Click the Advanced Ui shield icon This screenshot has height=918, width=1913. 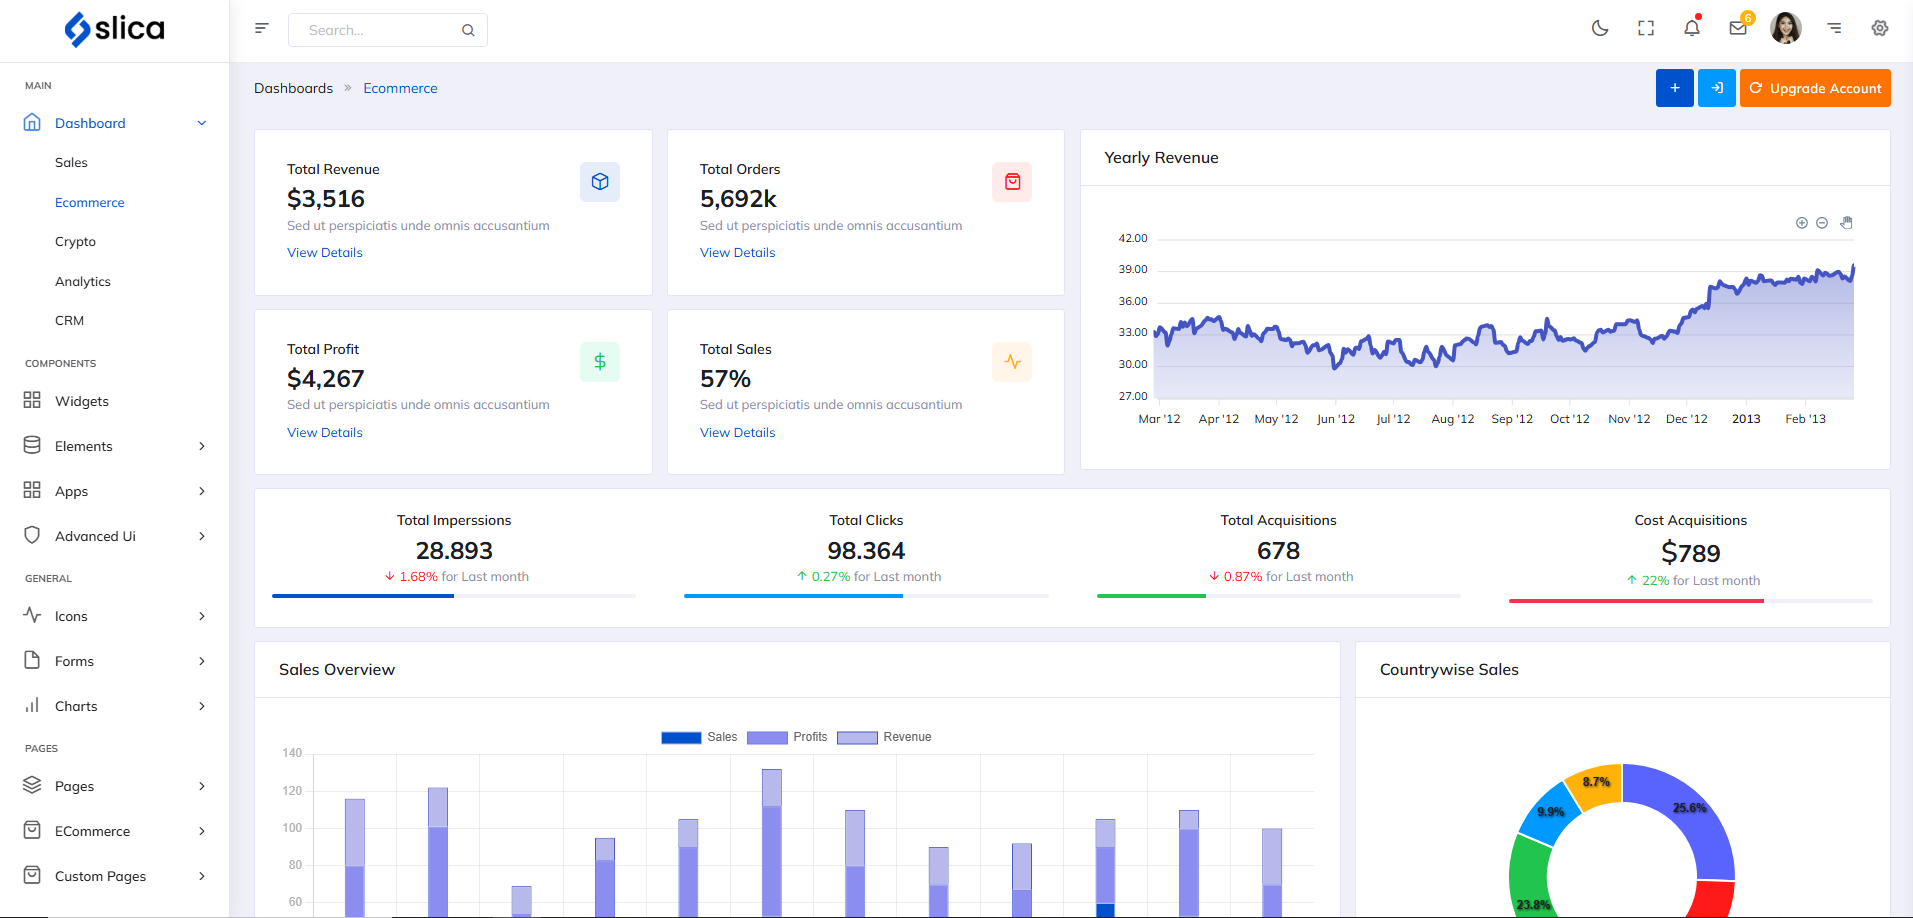click(x=32, y=535)
